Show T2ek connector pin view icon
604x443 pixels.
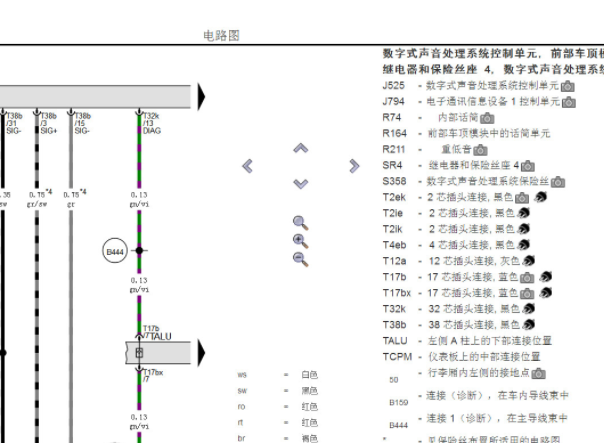(540, 197)
